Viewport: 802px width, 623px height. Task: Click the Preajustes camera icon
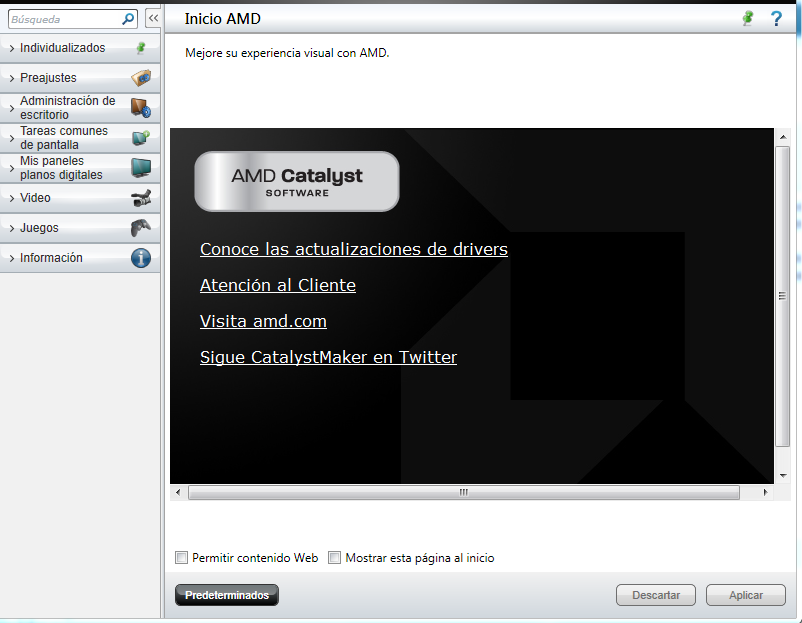(x=141, y=78)
